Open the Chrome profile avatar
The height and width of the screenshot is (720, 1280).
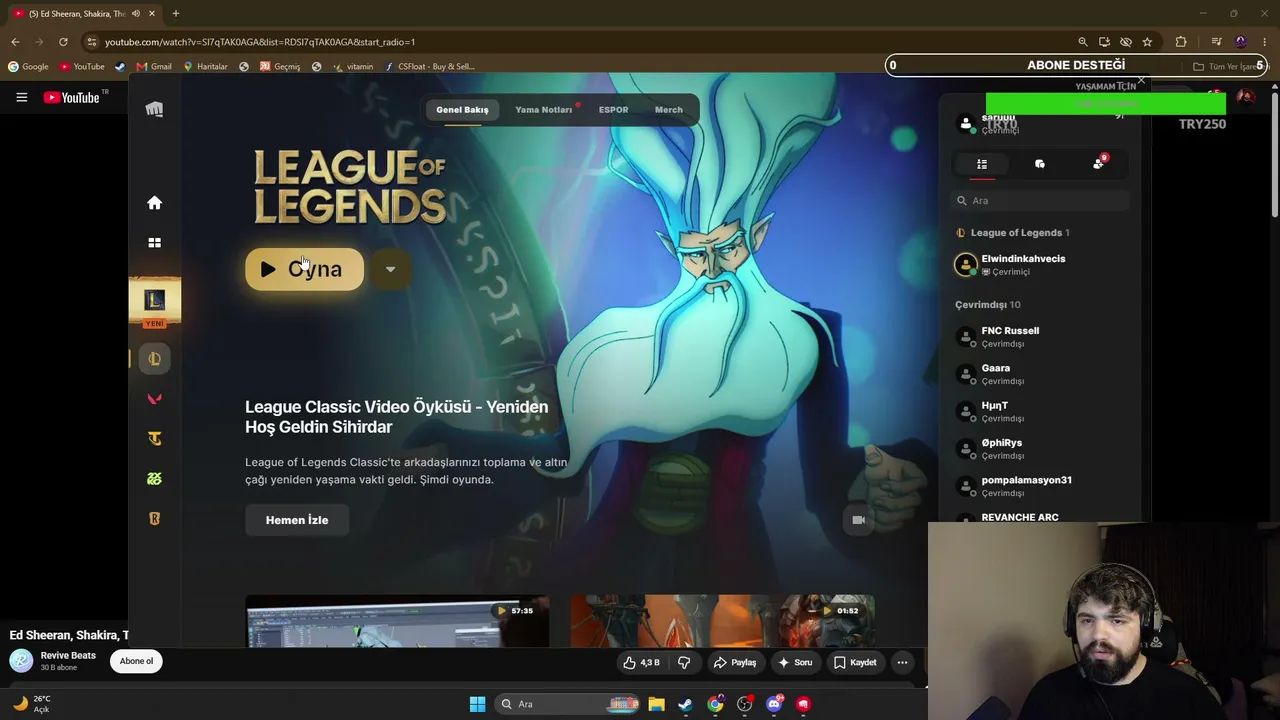click(1241, 42)
